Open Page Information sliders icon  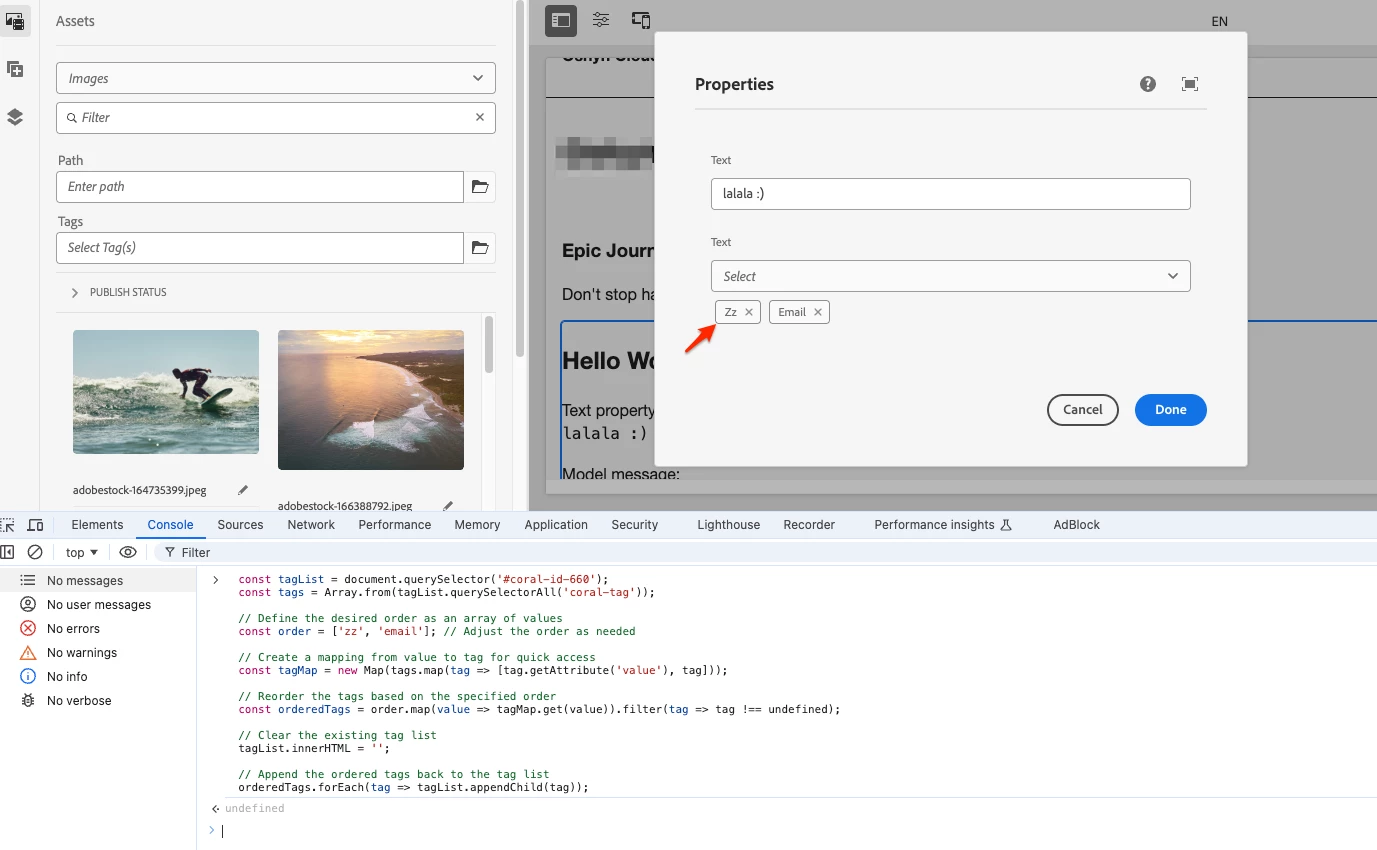click(x=601, y=20)
